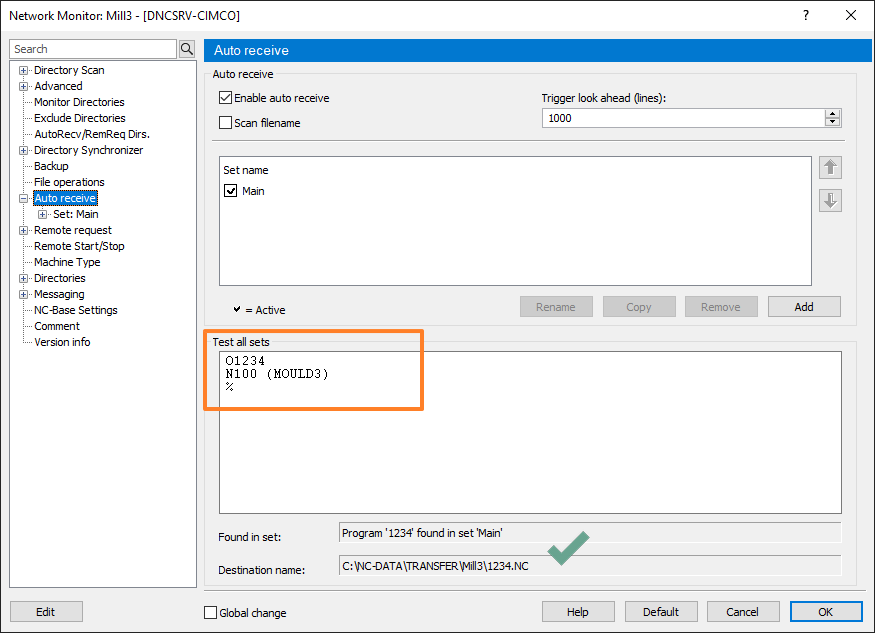The image size is (875, 633).
Task: Open Machine Type settings
Action: [x=67, y=262]
